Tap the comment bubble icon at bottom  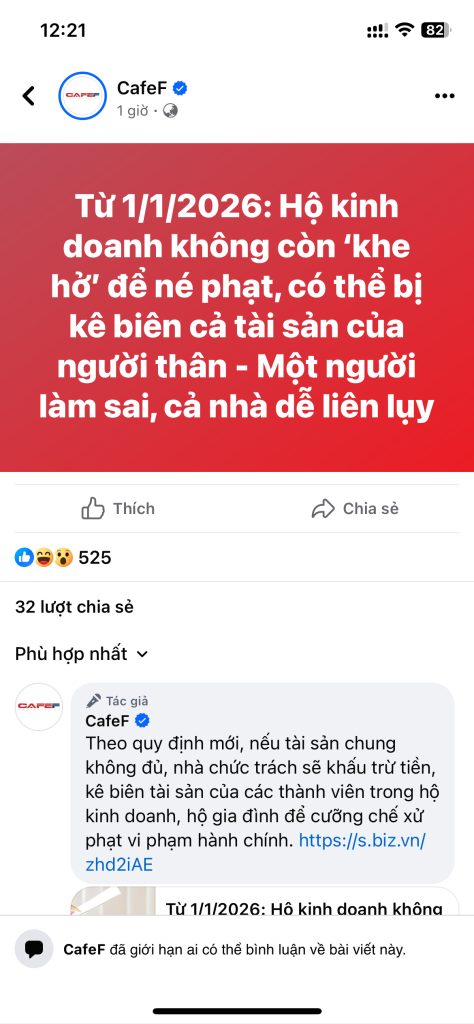[x=34, y=949]
